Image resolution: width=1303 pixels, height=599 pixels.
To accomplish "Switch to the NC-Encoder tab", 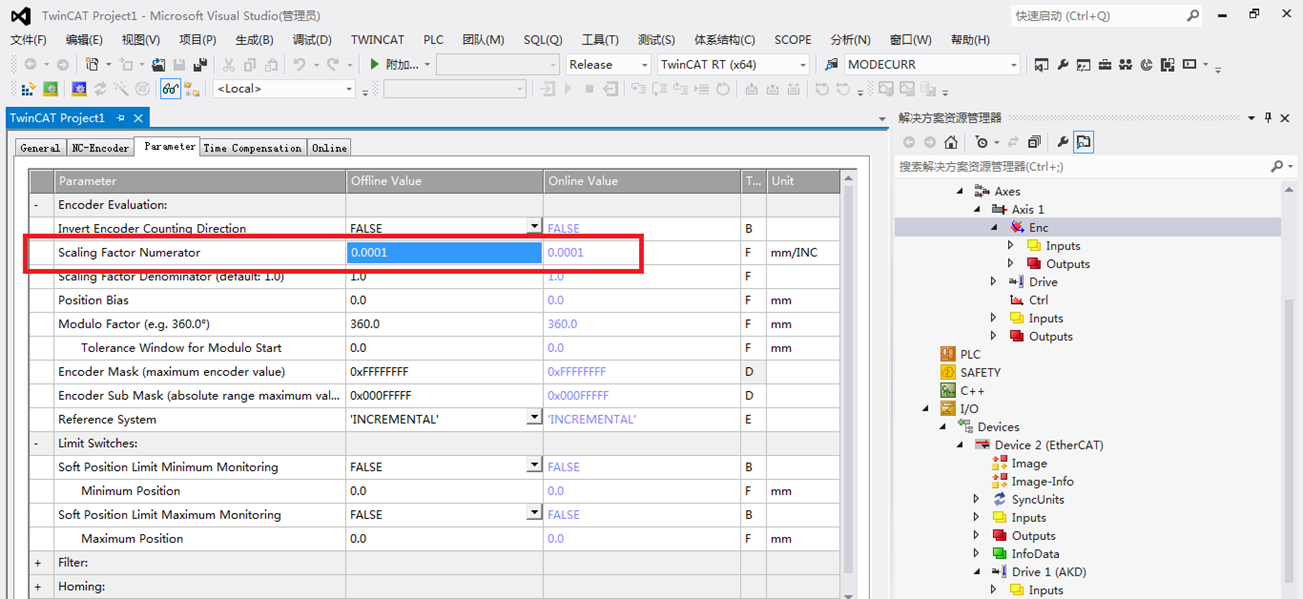I will click(x=100, y=148).
